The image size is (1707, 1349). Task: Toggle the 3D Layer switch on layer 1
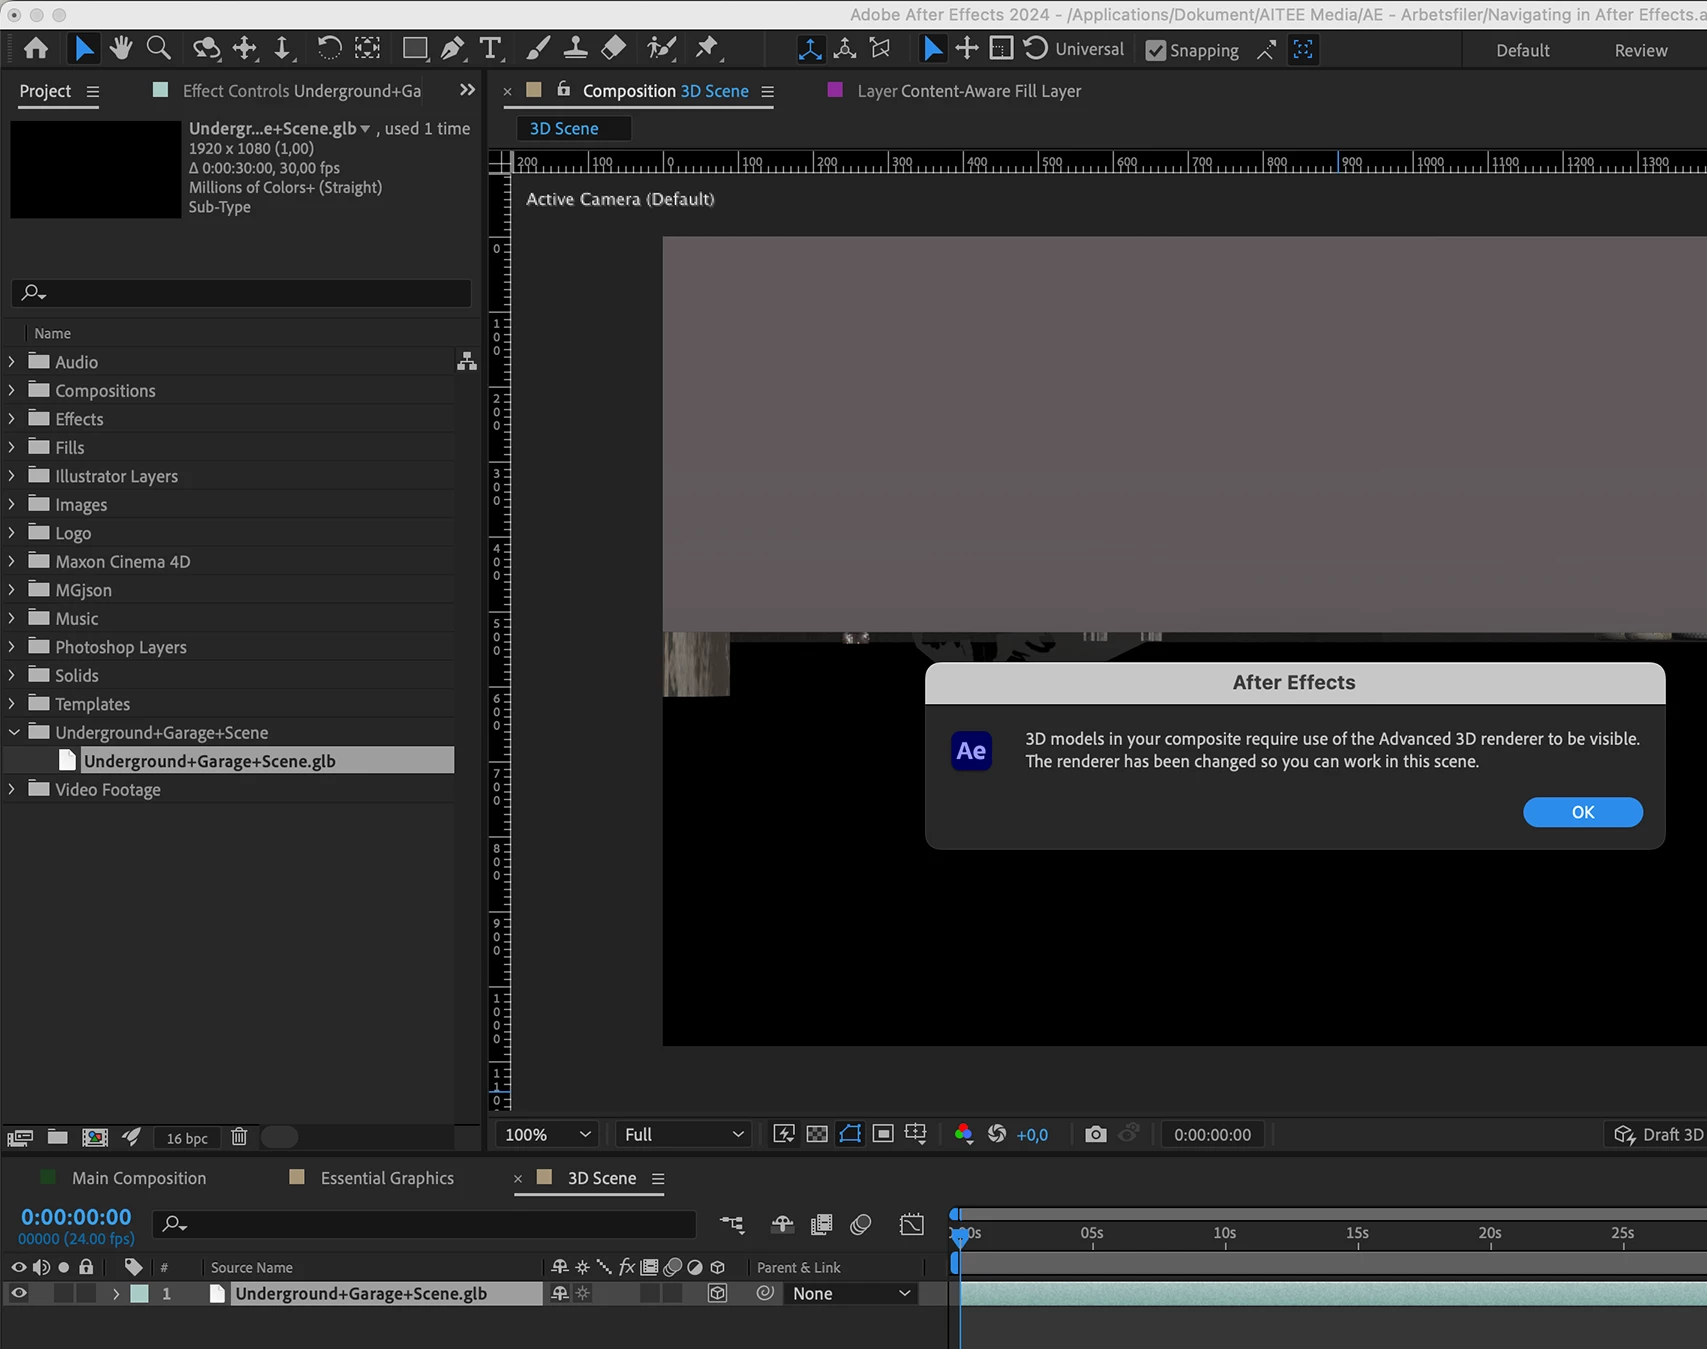[x=717, y=1293]
